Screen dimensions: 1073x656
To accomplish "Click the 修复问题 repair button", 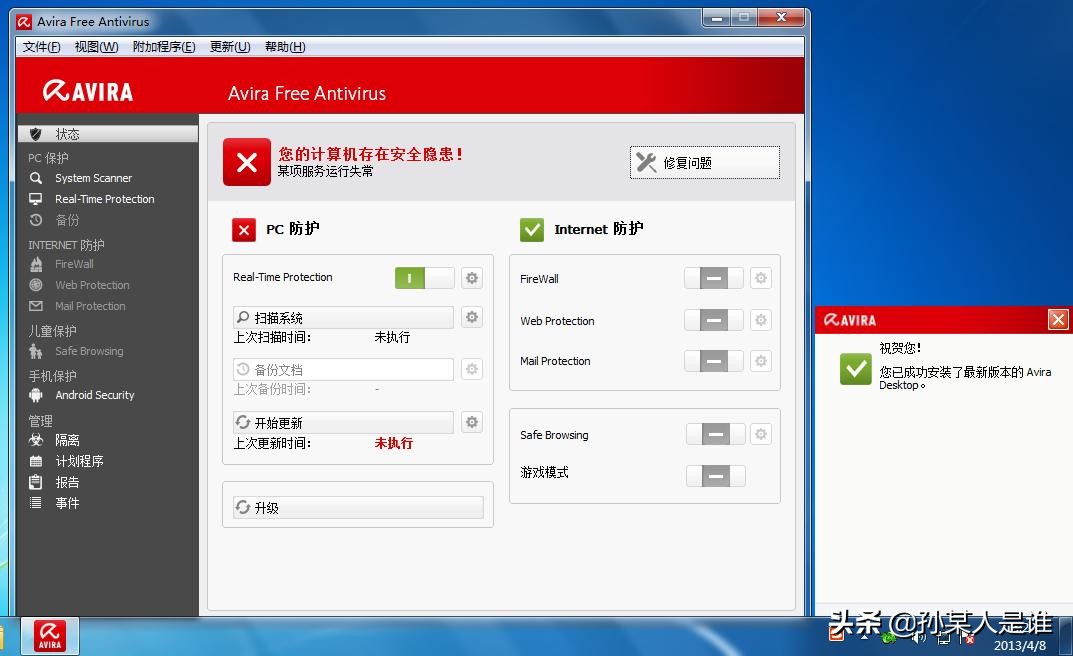I will (704, 162).
